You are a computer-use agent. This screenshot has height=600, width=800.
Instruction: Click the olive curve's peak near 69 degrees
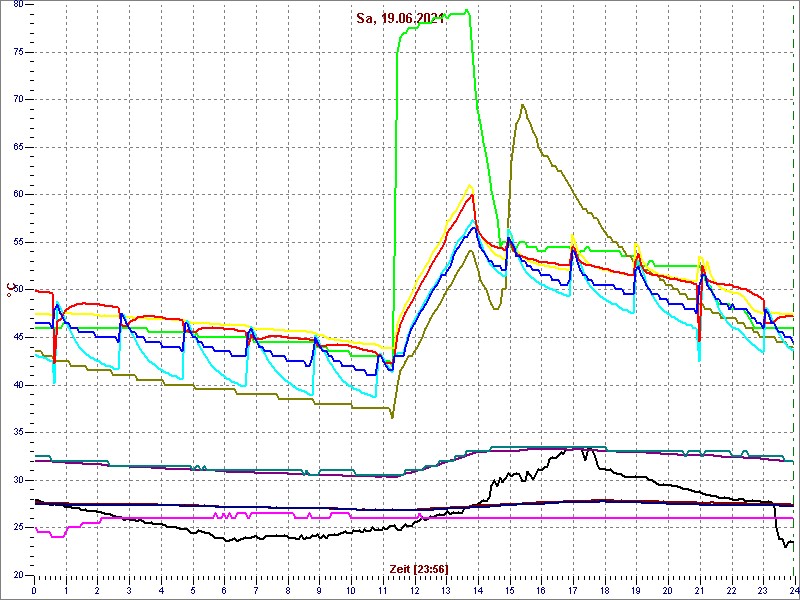click(522, 105)
